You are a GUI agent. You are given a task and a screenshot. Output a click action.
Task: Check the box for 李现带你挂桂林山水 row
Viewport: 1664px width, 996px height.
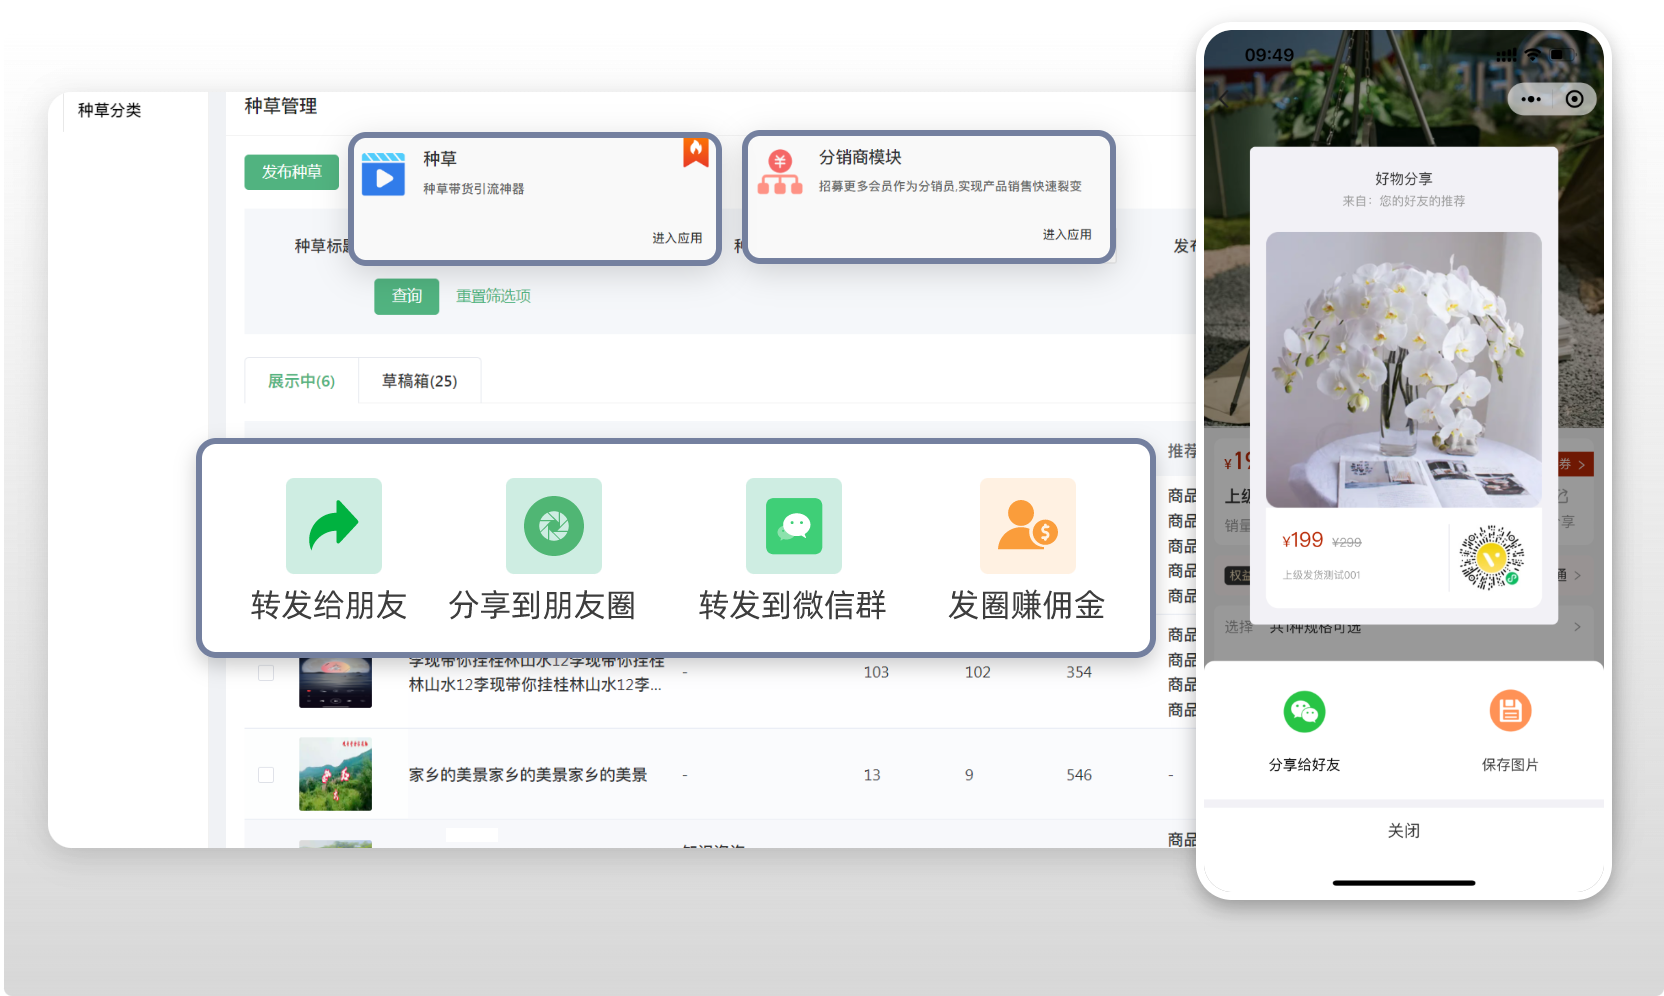266,673
